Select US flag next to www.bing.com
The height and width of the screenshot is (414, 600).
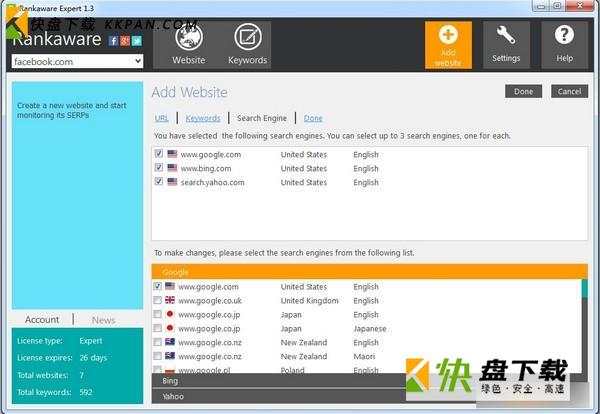(172, 168)
